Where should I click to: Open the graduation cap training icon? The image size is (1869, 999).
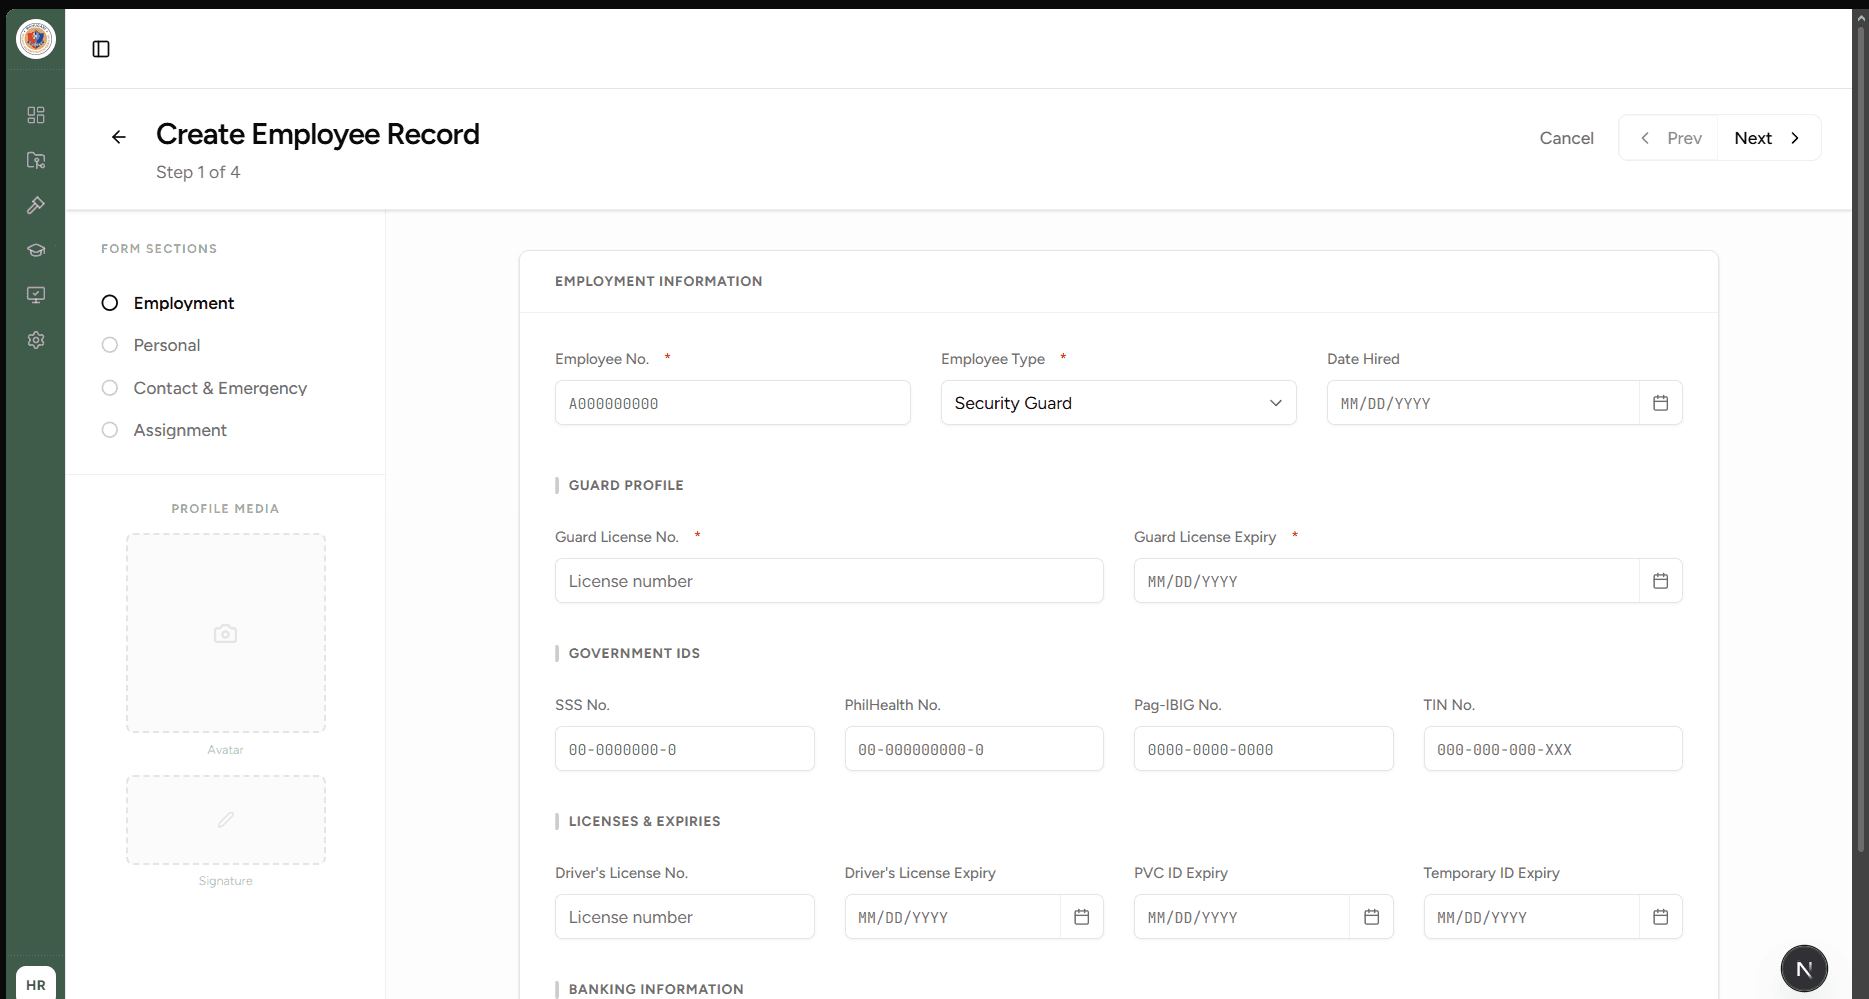[x=36, y=250]
